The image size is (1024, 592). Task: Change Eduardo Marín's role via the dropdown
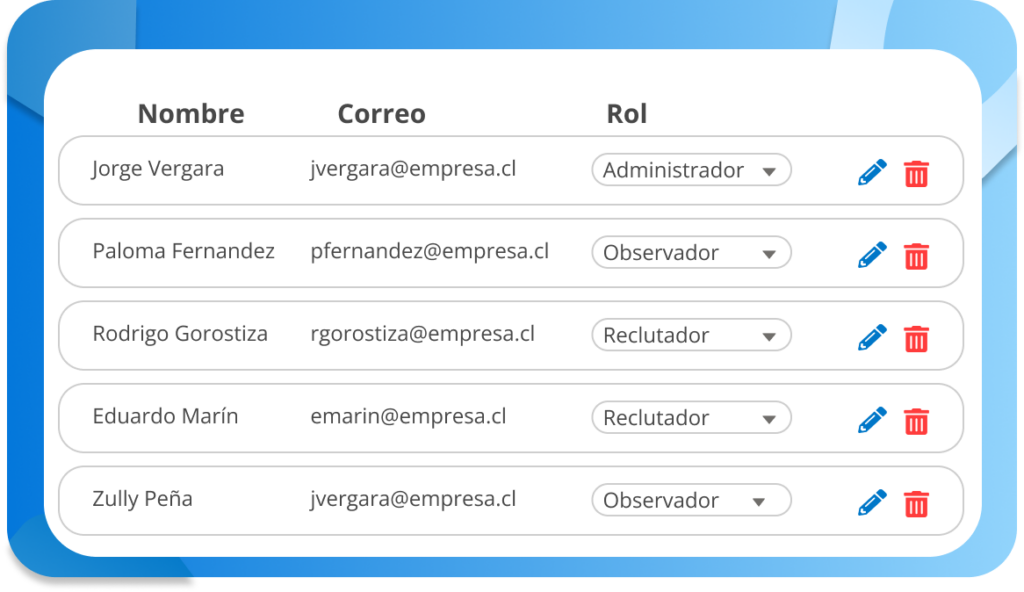pyautogui.click(x=691, y=418)
